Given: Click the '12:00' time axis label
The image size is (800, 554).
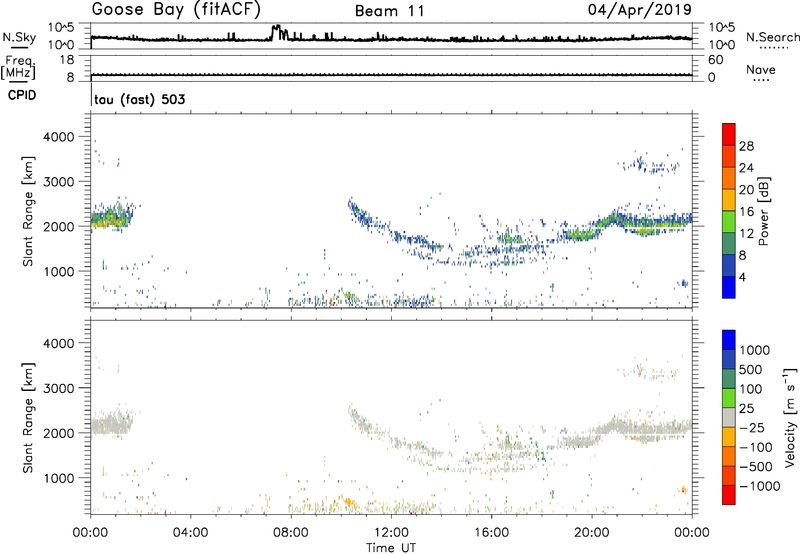Looking at the screenshot, I should [x=391, y=533].
